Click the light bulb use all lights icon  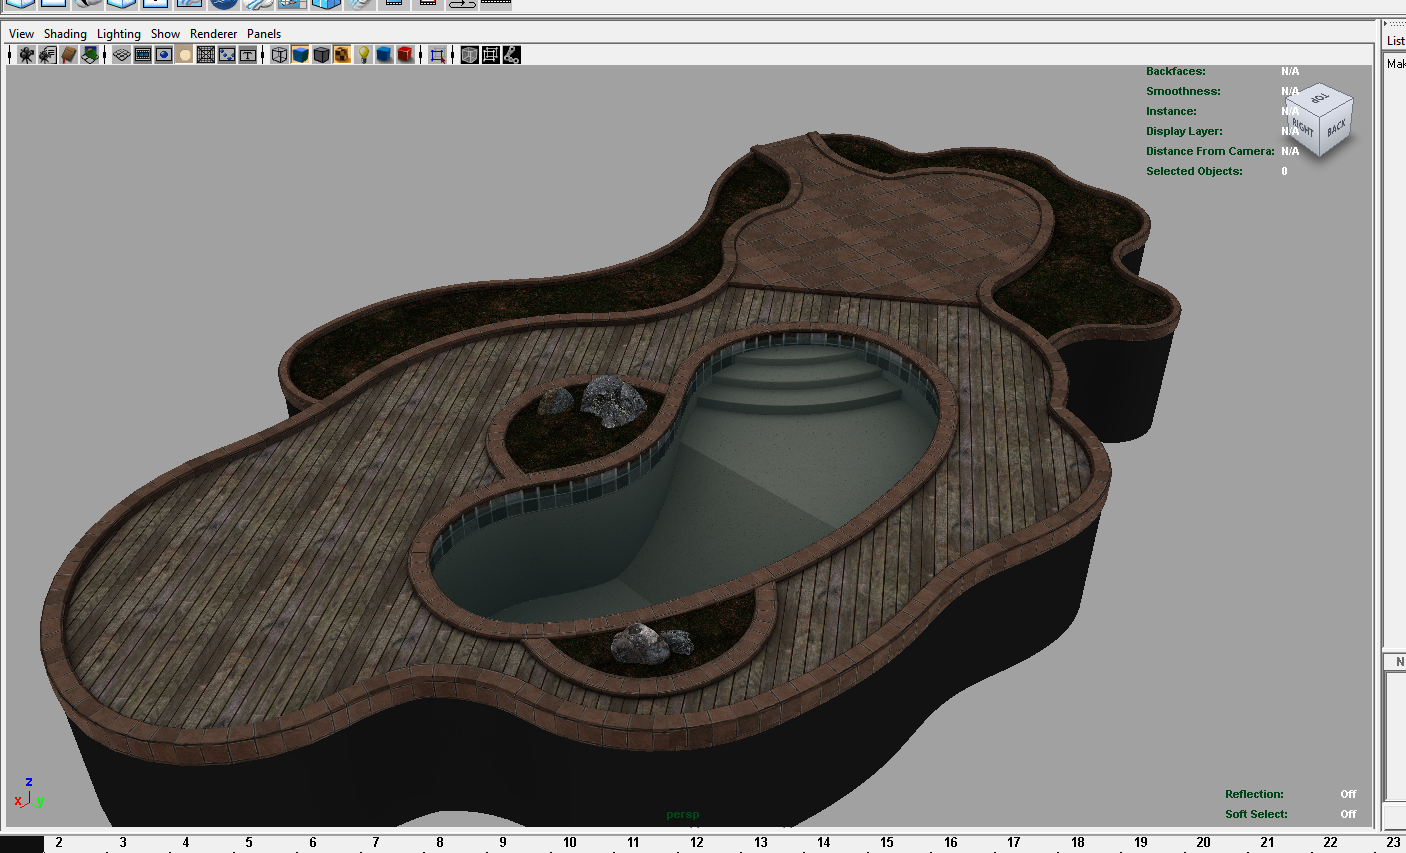364,55
